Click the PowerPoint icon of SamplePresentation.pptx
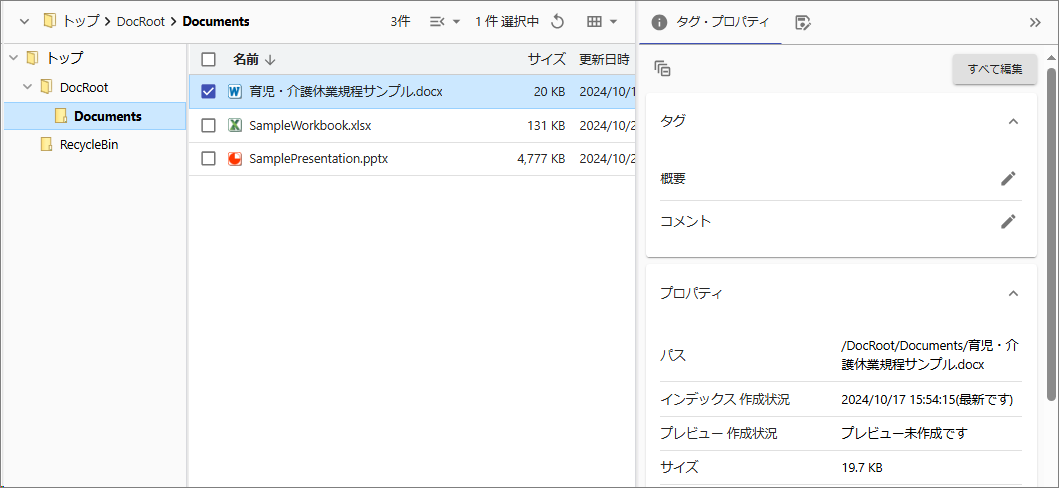The height and width of the screenshot is (488, 1059). tap(235, 158)
